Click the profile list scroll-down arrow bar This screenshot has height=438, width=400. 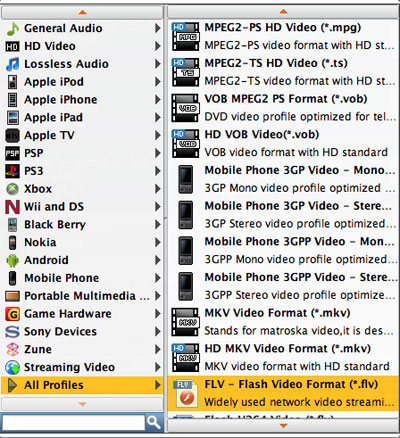click(283, 426)
